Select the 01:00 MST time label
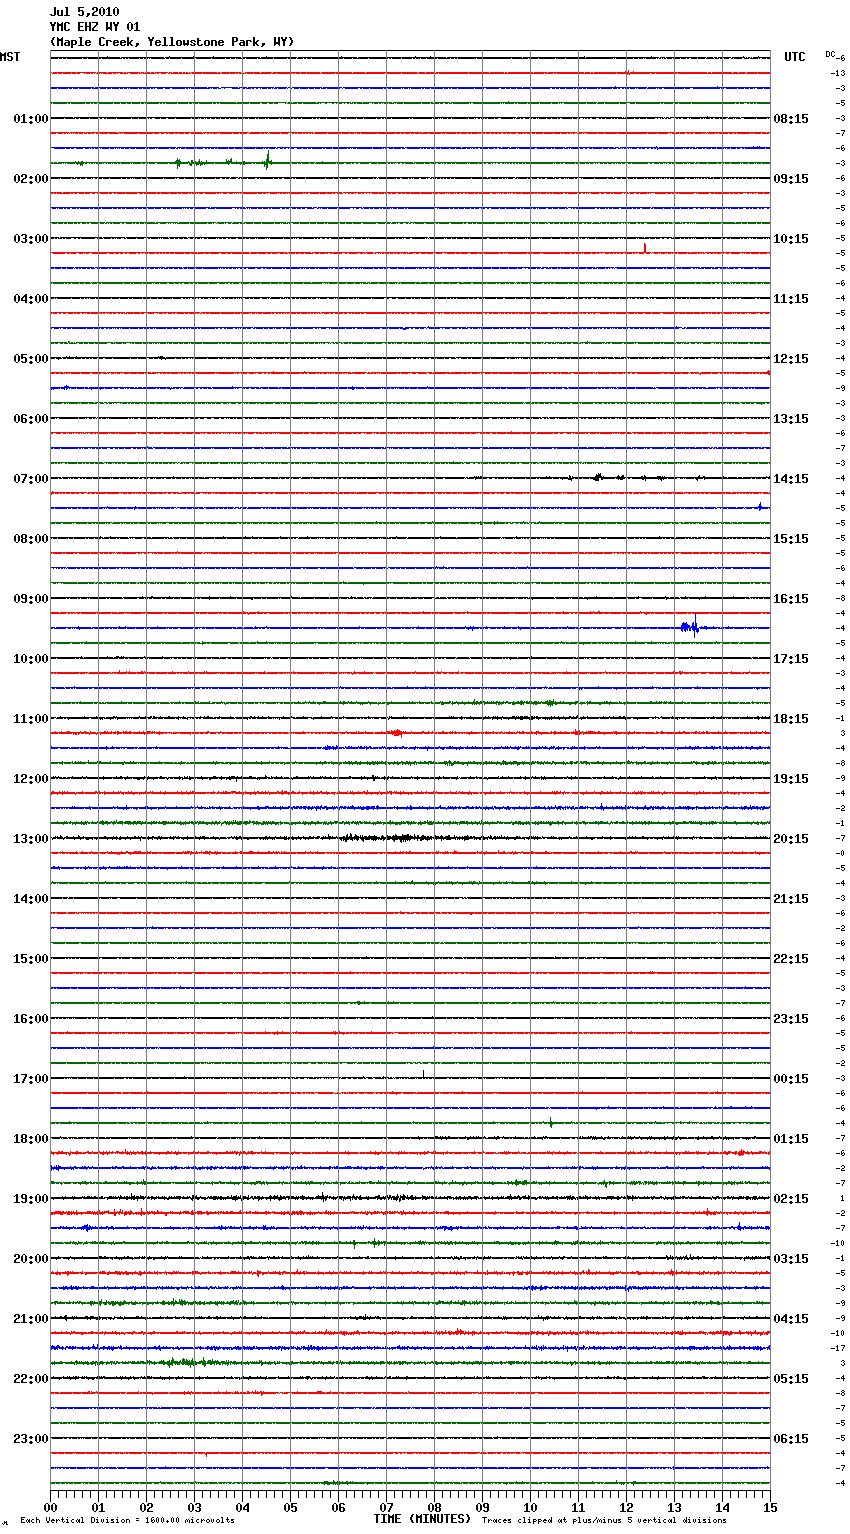Viewport: 850px width, 1534px height. tap(31, 119)
